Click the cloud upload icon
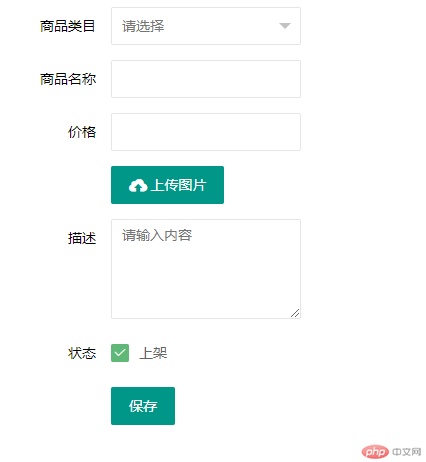 (138, 186)
